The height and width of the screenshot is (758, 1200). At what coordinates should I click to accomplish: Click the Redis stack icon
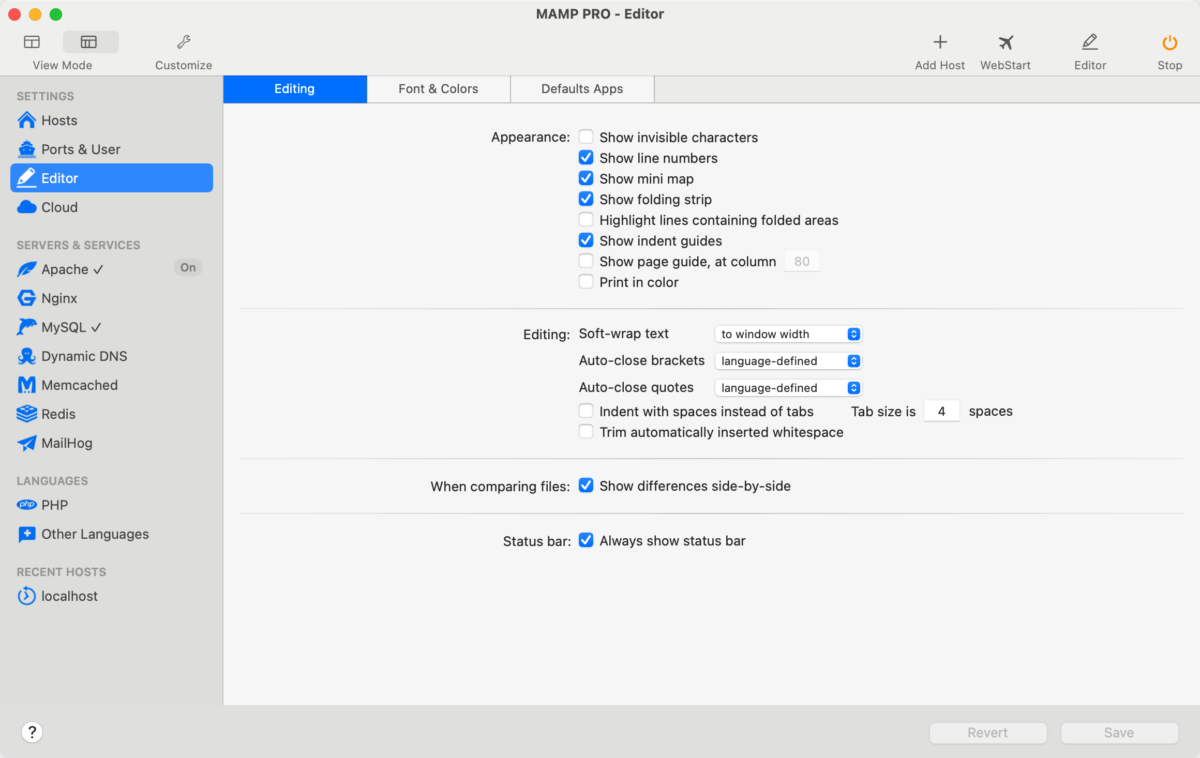point(27,414)
